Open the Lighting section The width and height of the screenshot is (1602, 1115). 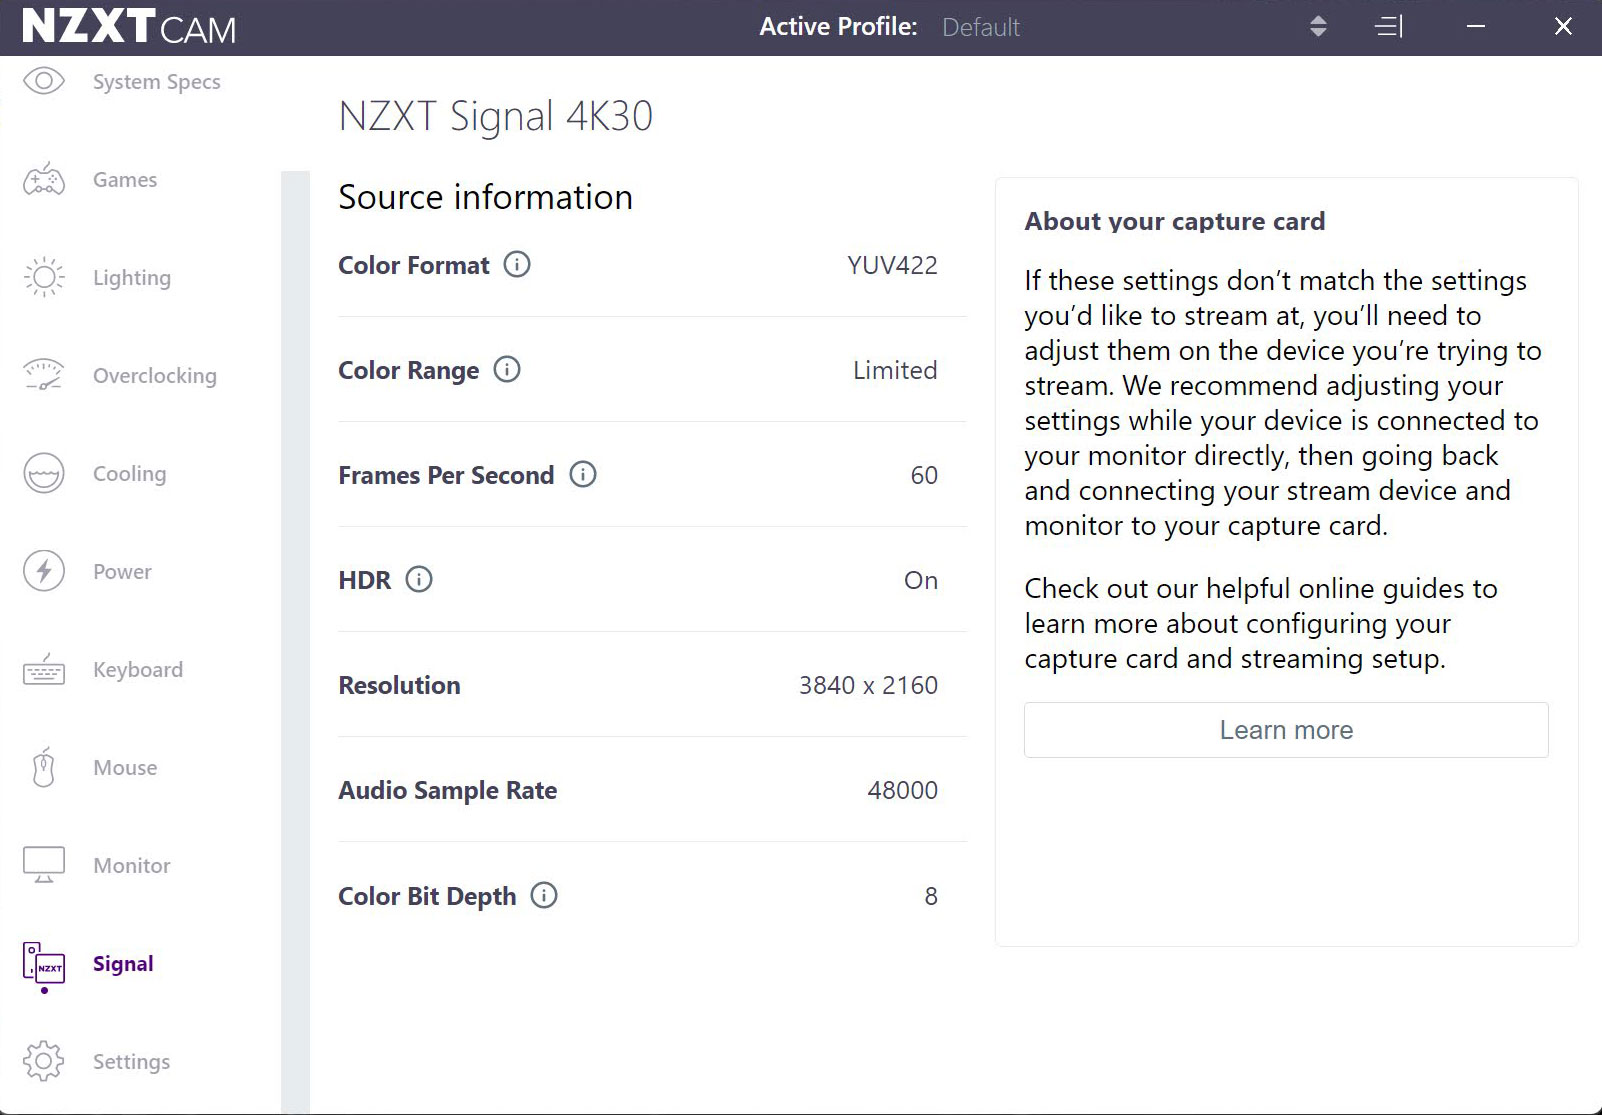(x=44, y=277)
